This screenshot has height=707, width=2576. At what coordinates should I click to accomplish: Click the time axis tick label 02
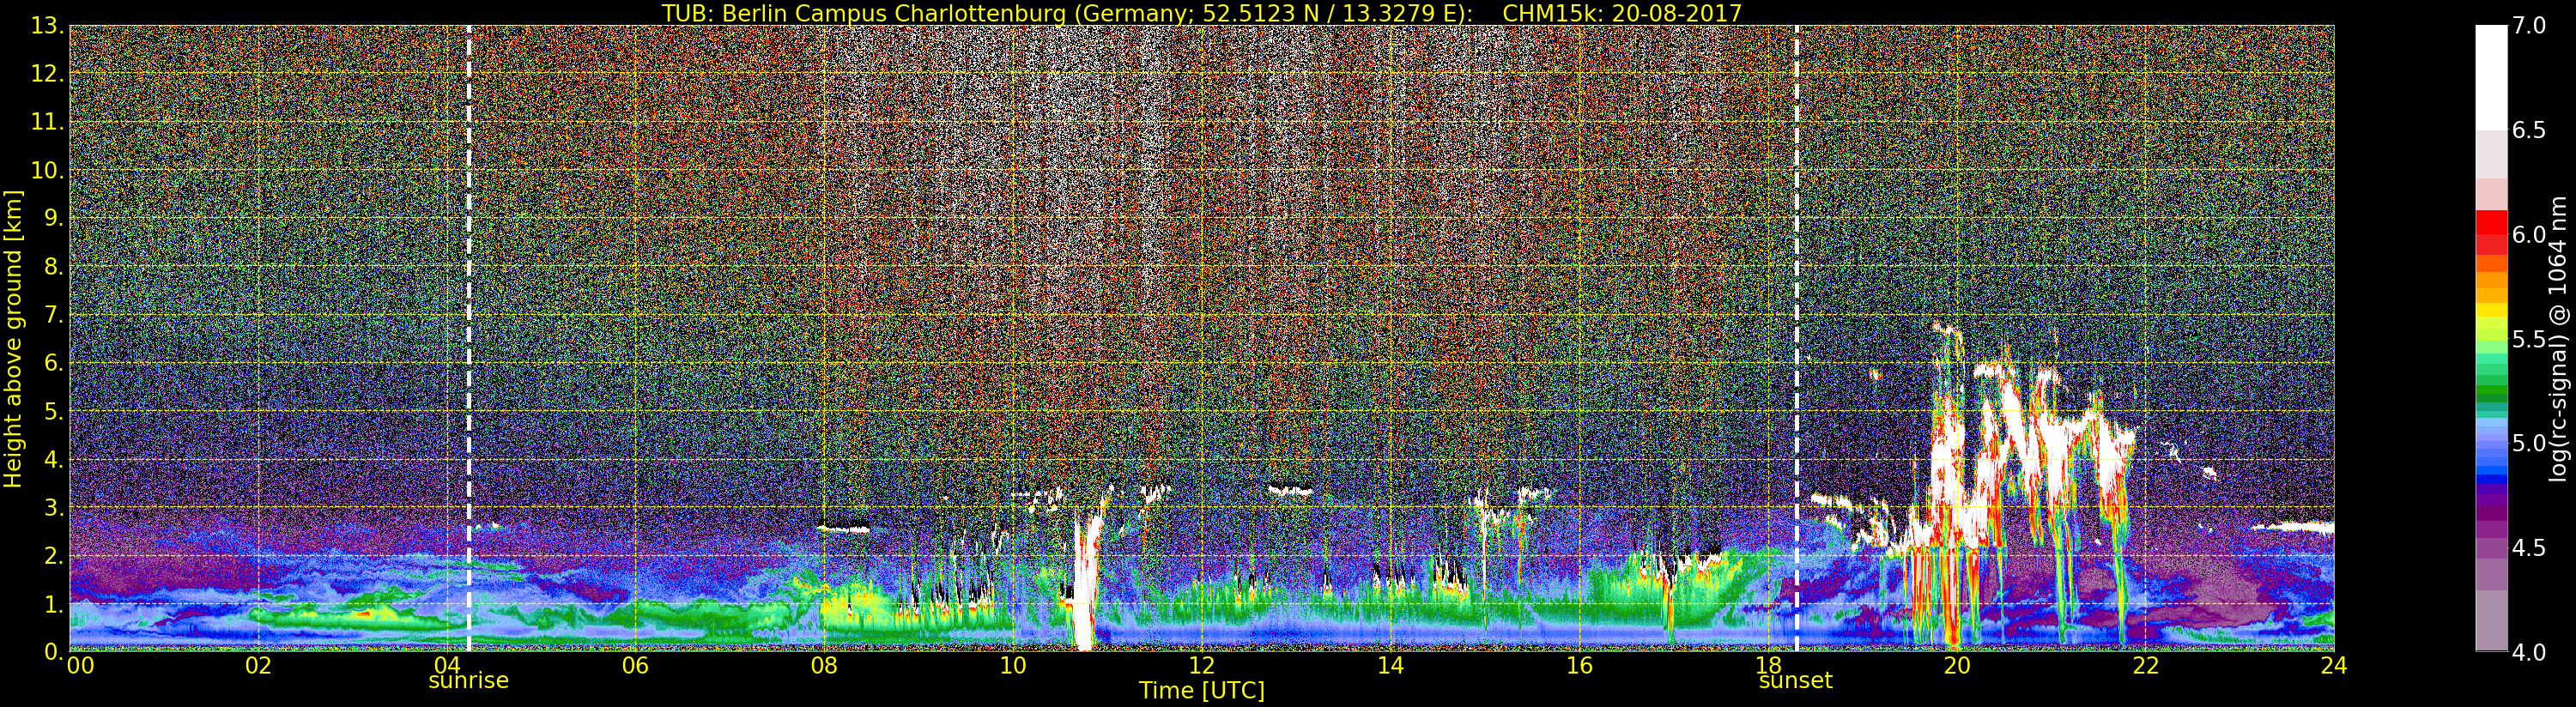pos(258,666)
